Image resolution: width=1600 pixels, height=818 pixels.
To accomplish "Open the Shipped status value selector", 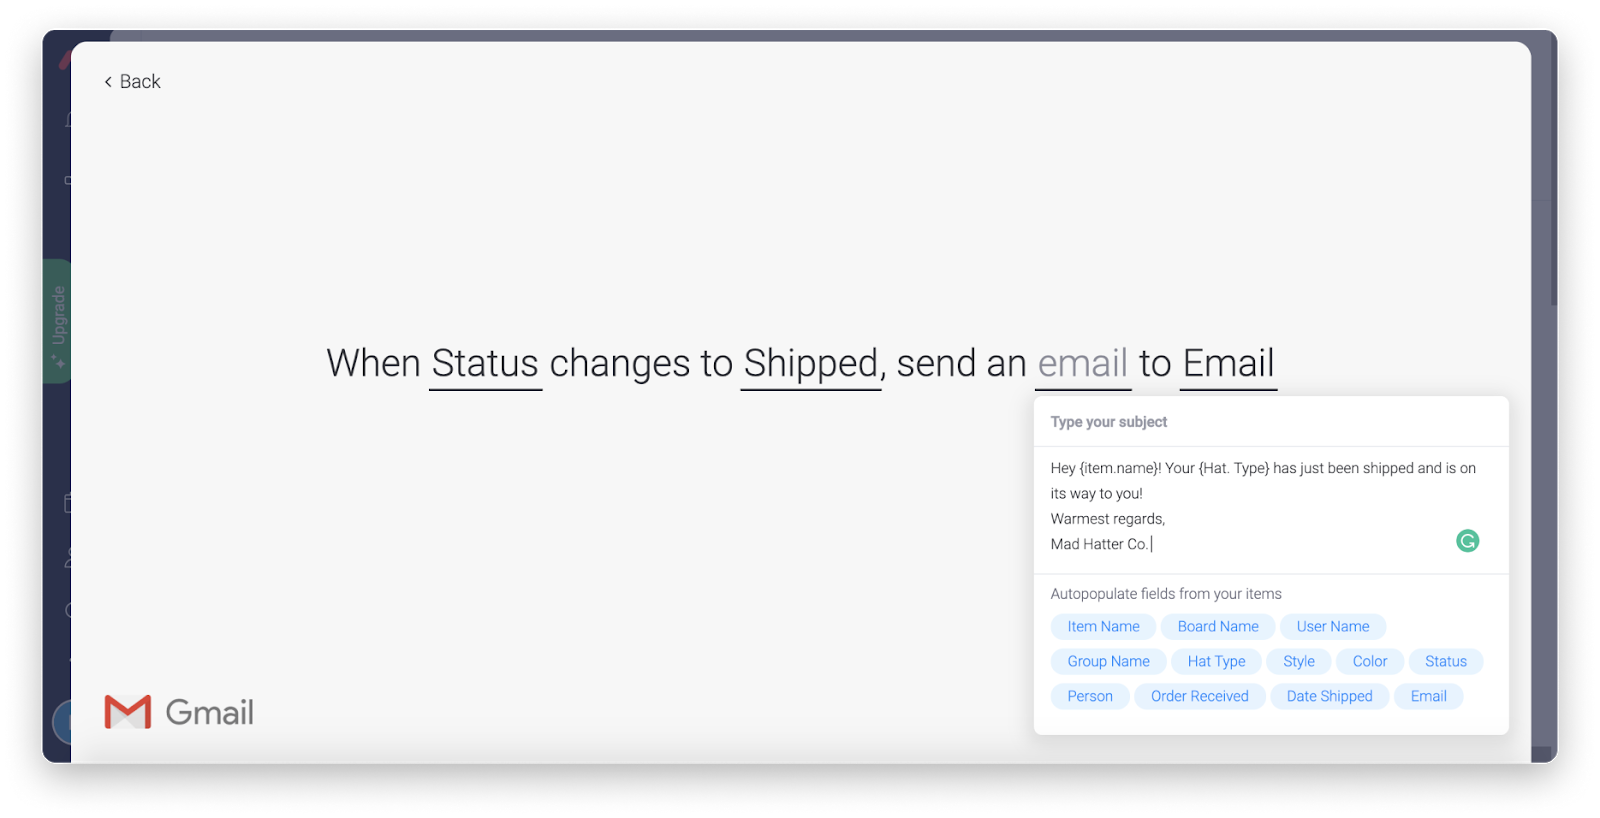I will (810, 363).
